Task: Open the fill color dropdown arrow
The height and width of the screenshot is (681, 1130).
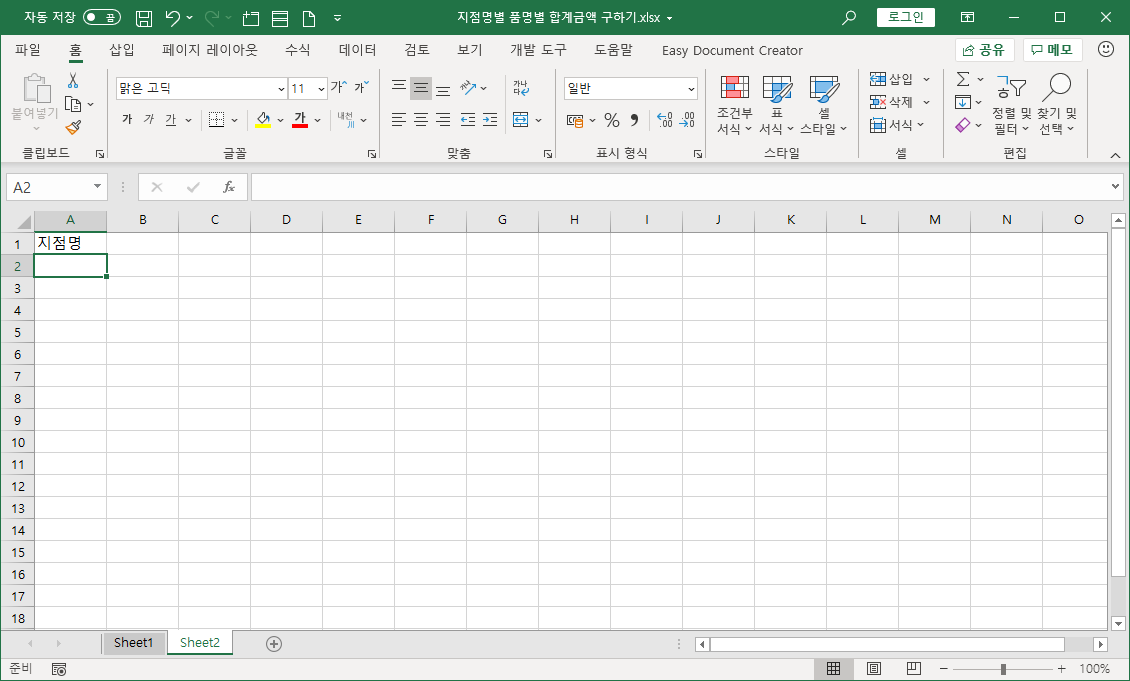Action: click(280, 120)
